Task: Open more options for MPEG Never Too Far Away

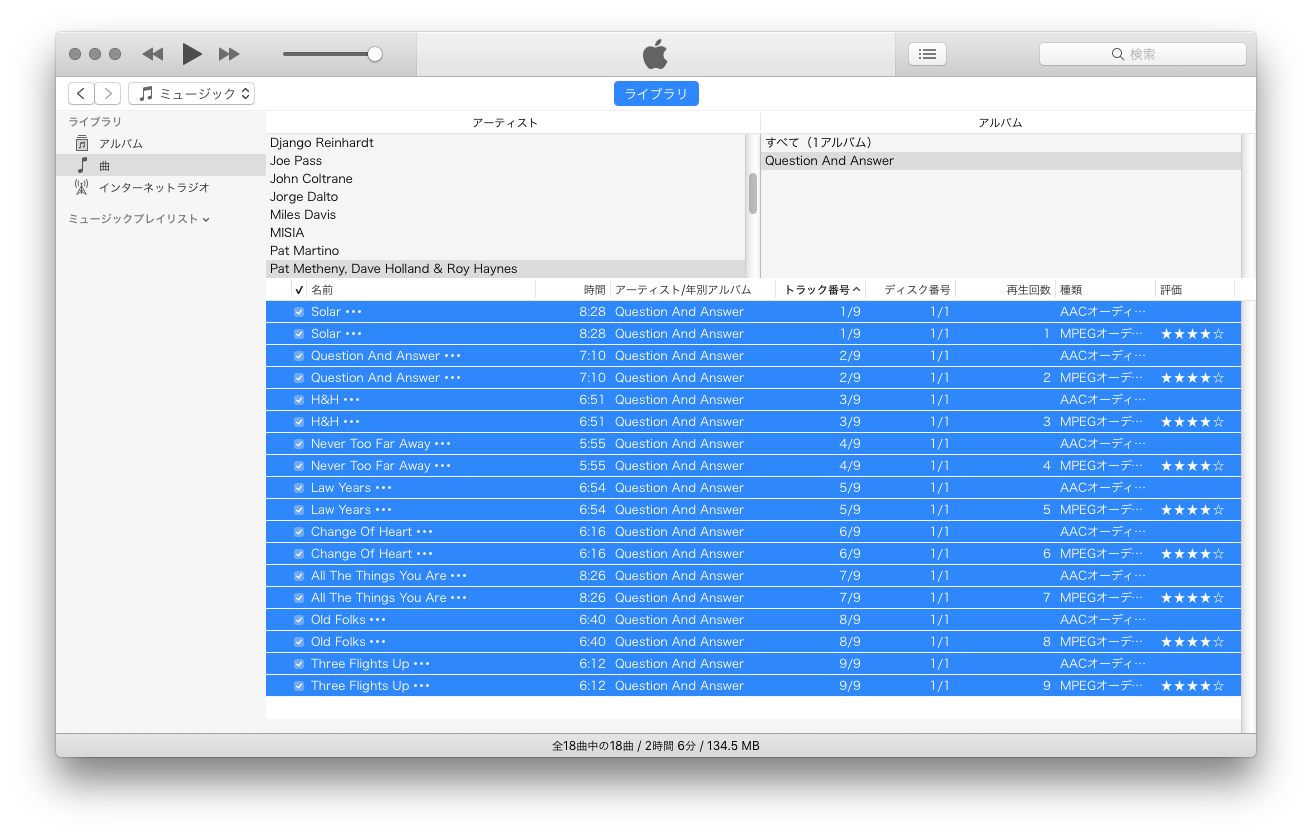Action: click(443, 466)
